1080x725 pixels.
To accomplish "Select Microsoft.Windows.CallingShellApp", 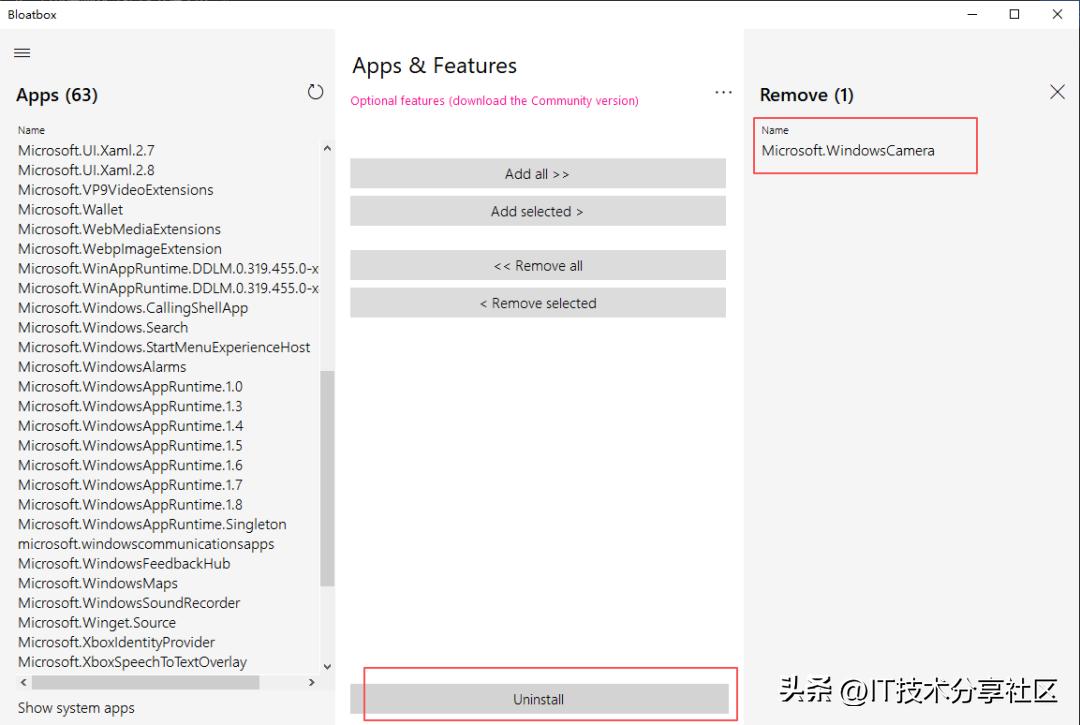I will pos(133,308).
